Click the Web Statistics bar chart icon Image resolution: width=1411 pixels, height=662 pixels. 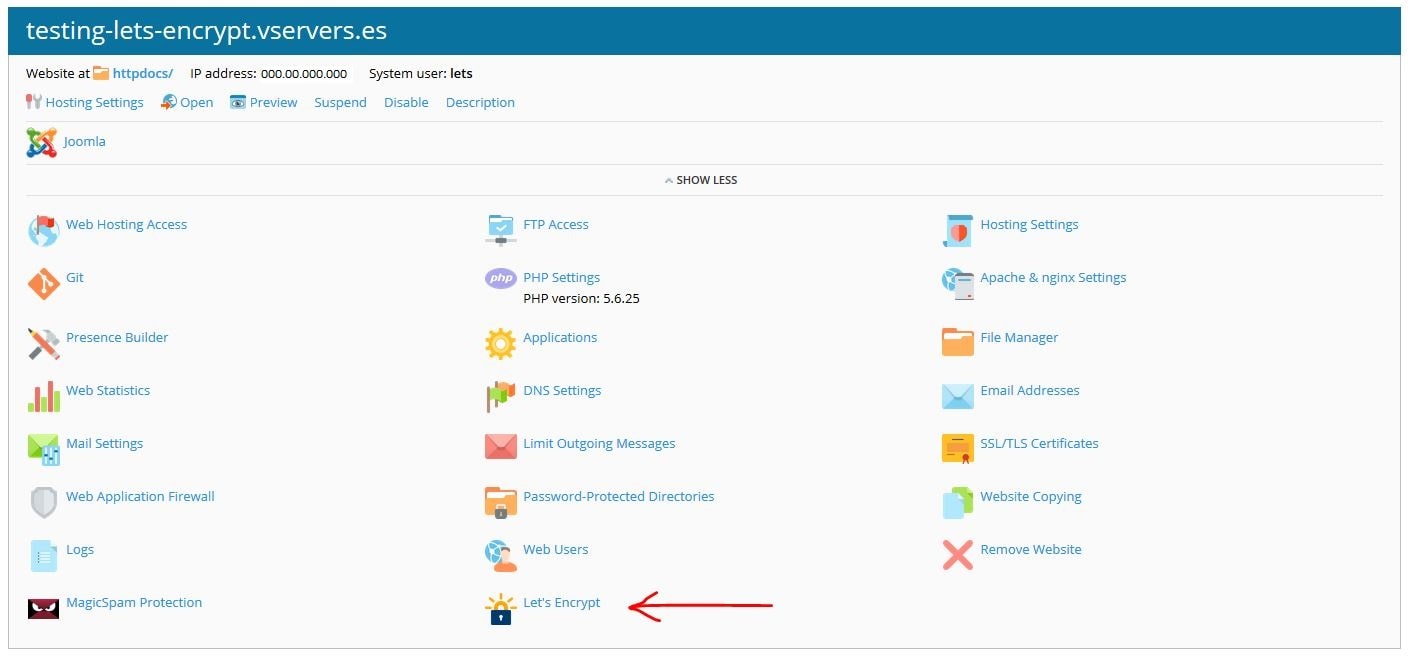(43, 397)
